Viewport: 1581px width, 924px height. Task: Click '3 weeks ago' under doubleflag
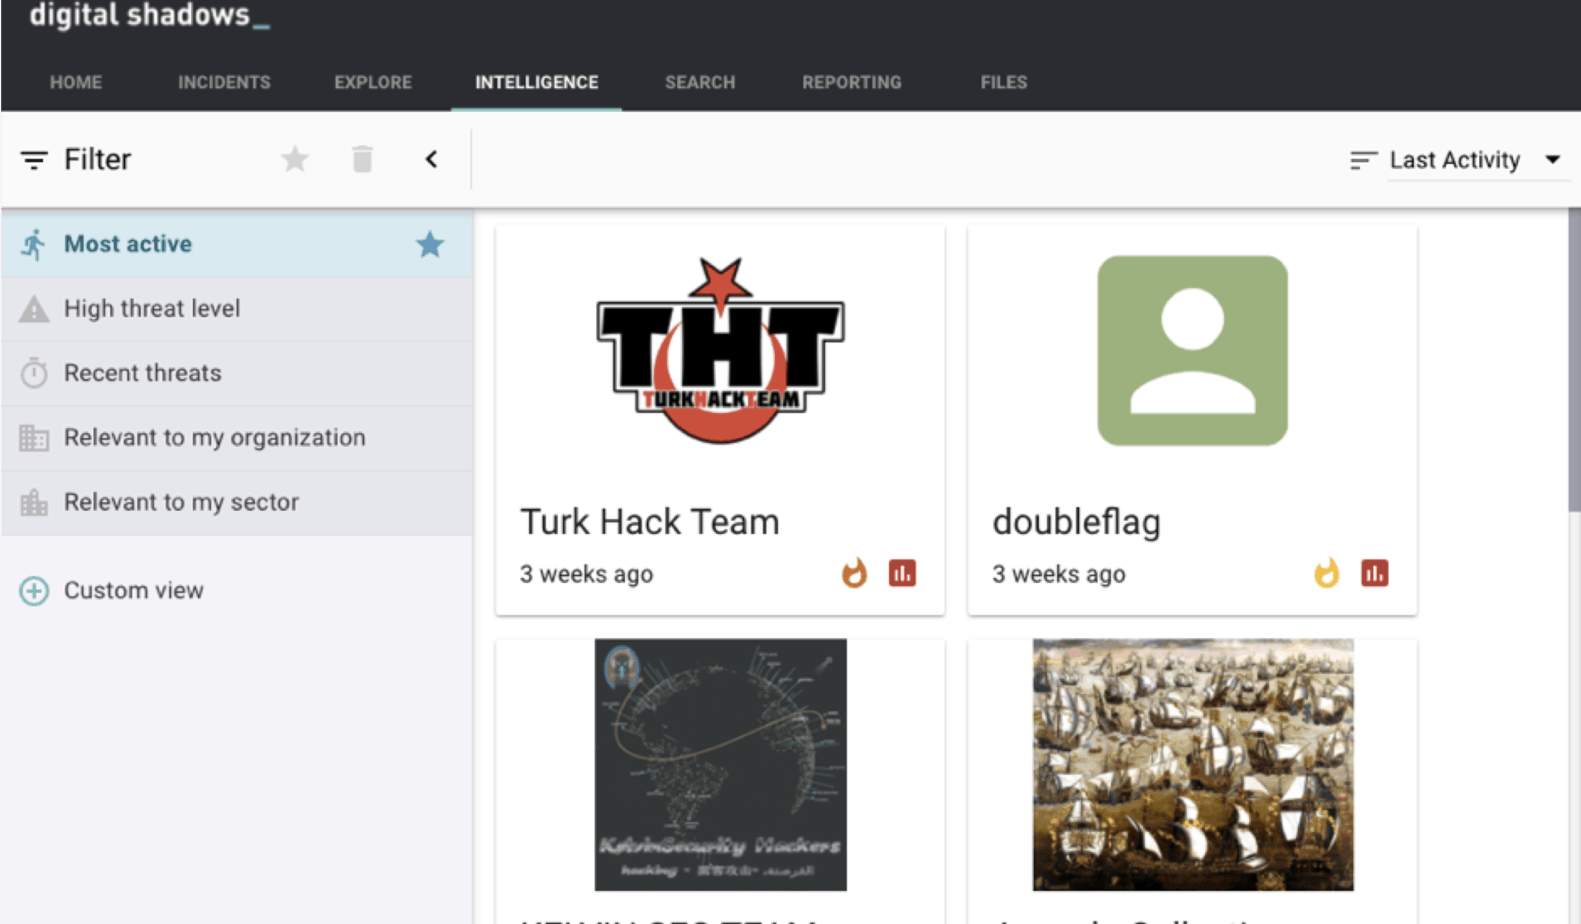(x=1058, y=574)
